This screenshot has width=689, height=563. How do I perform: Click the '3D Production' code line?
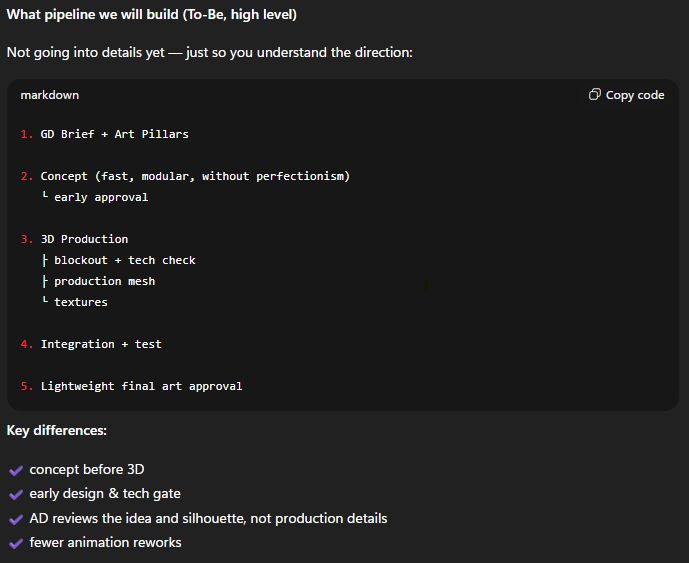[x=84, y=239]
